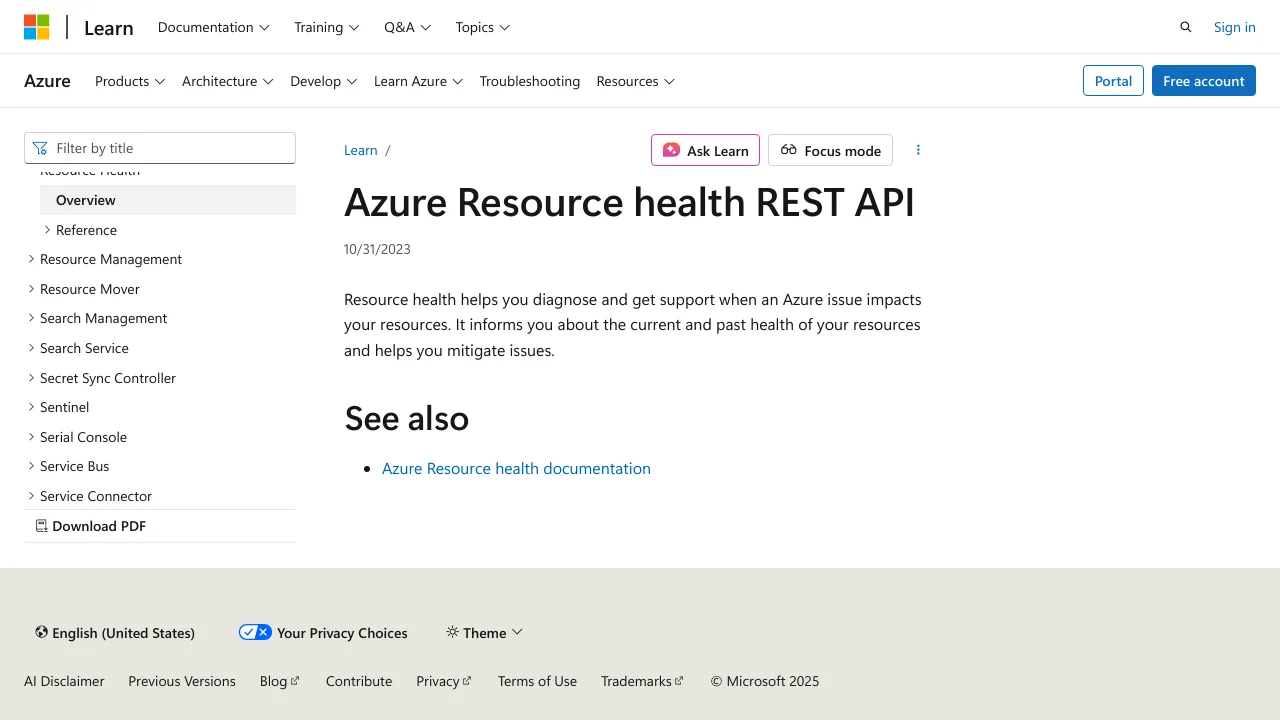Expand the Service Bus node

pos(31,466)
